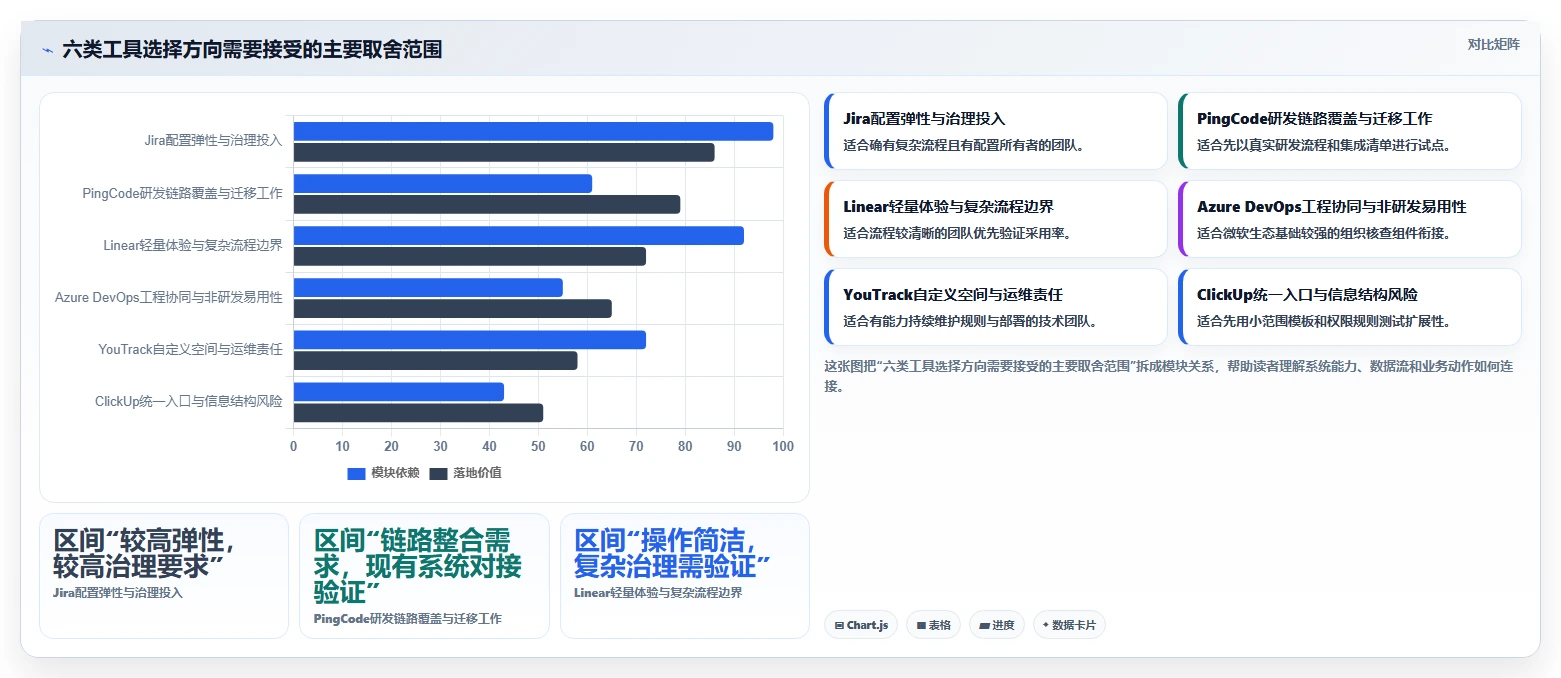
Task: Click the ClickUp统一入口与信息结构风险 axis label
Action: 189,401
